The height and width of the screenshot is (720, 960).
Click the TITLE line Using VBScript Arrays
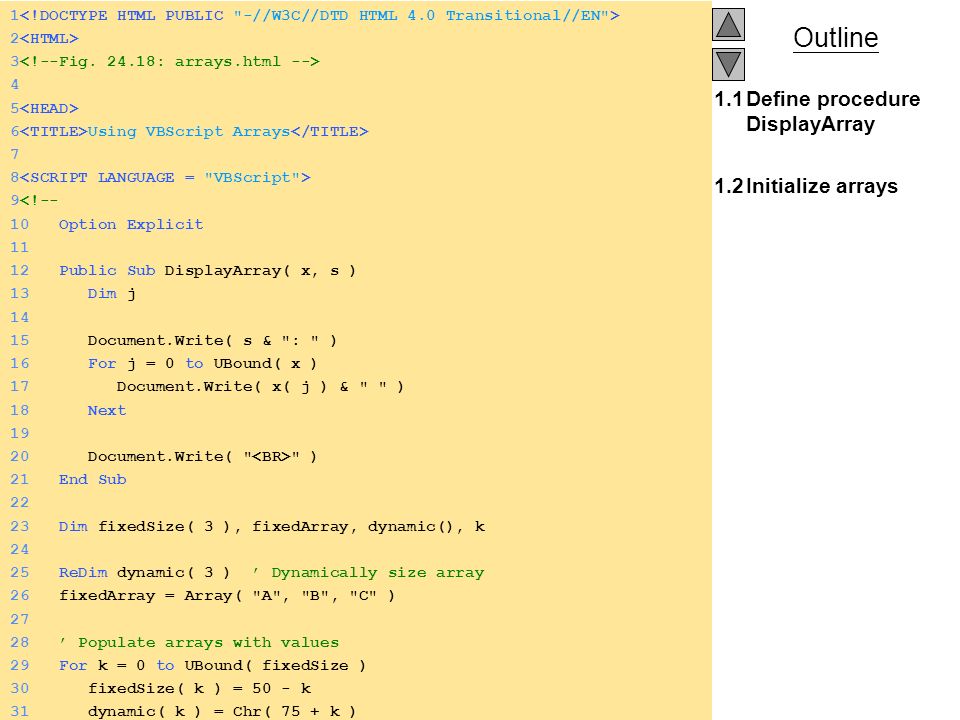click(x=194, y=132)
